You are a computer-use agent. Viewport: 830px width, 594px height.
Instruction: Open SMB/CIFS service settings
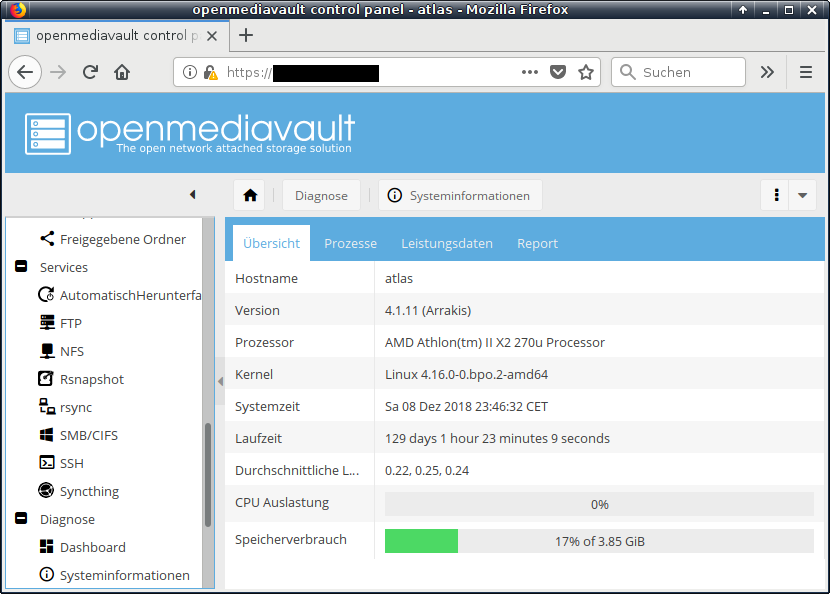tap(88, 435)
